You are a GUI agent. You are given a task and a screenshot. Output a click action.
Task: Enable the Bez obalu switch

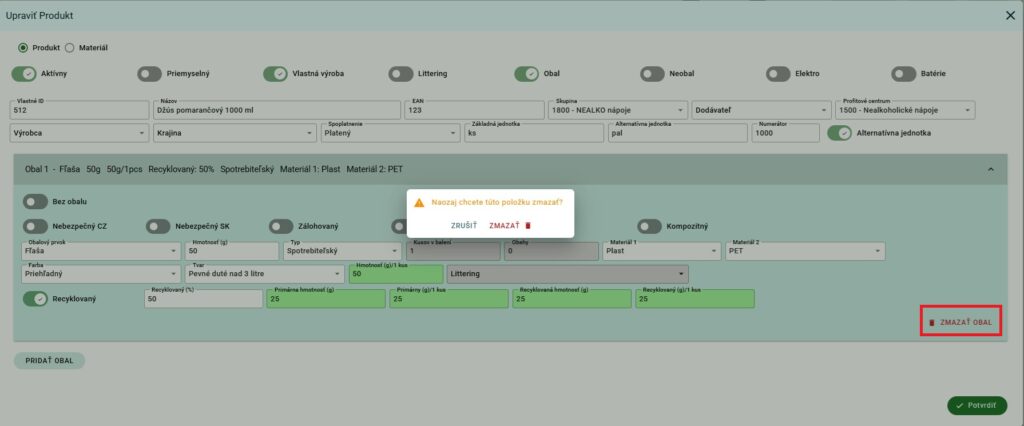(36, 200)
